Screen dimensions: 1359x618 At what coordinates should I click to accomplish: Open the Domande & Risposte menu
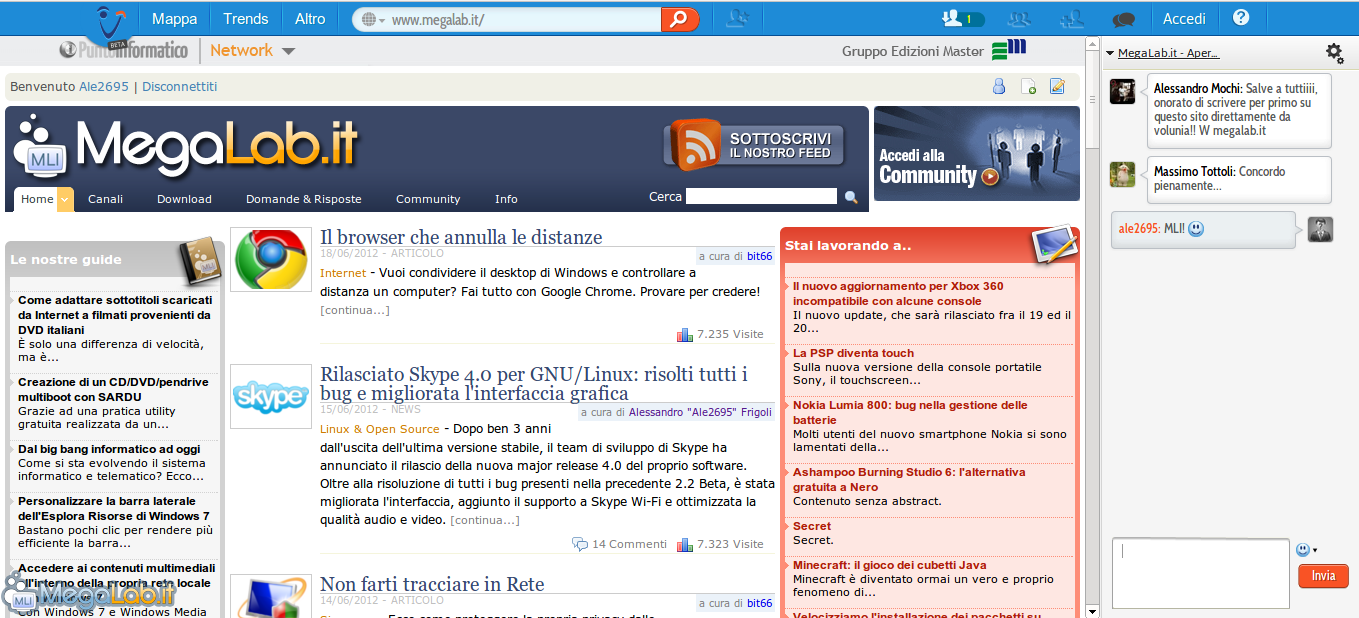304,199
